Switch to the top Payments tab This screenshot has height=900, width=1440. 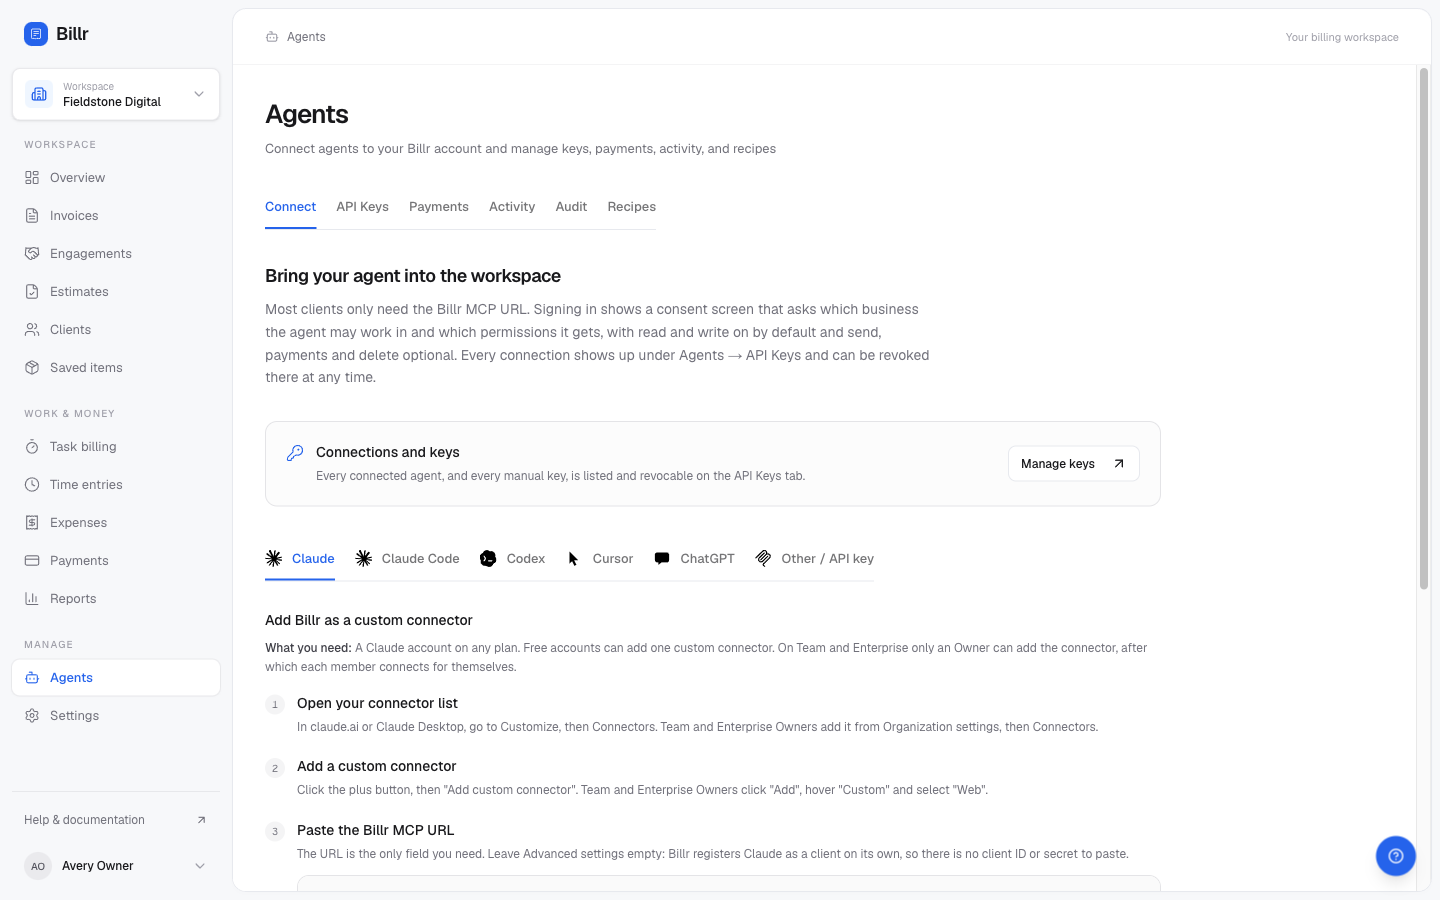(x=439, y=207)
